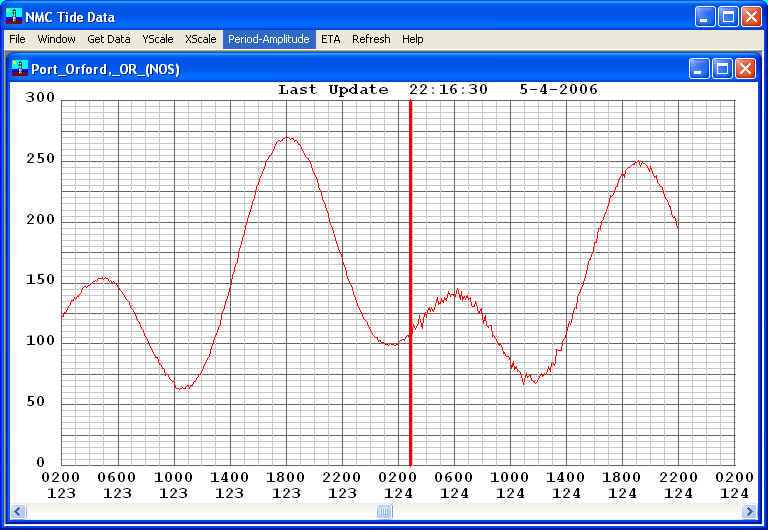
Task: Select the Get Data menu
Action: tap(109, 39)
